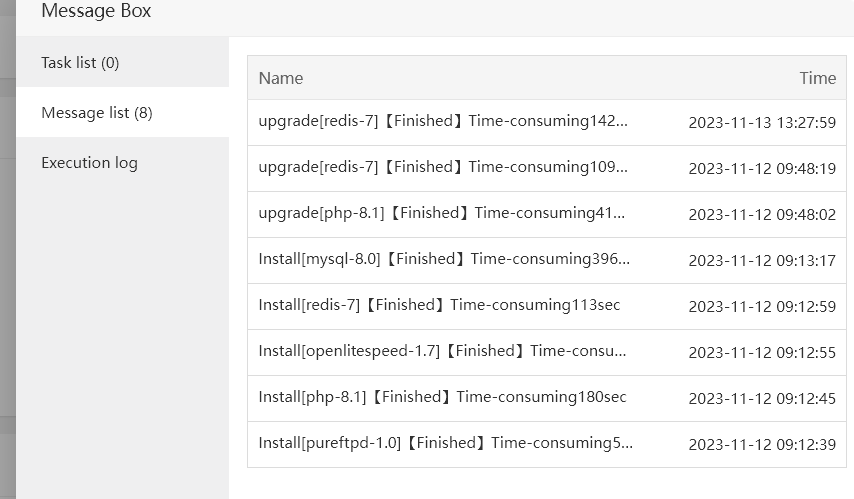Select the Install php-8.1 180sec message
Screen dimensions: 854x499
coord(442,398)
